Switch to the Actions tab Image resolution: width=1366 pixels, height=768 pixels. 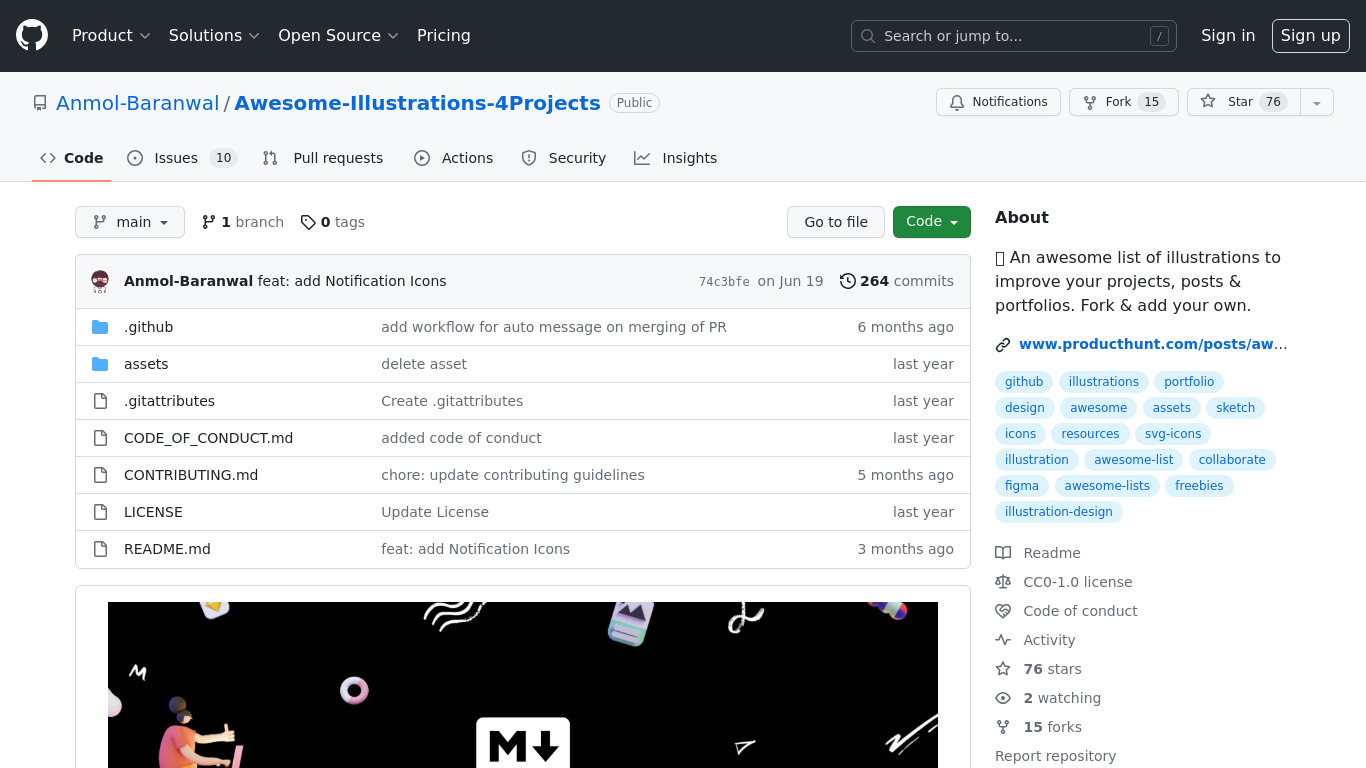(x=454, y=158)
